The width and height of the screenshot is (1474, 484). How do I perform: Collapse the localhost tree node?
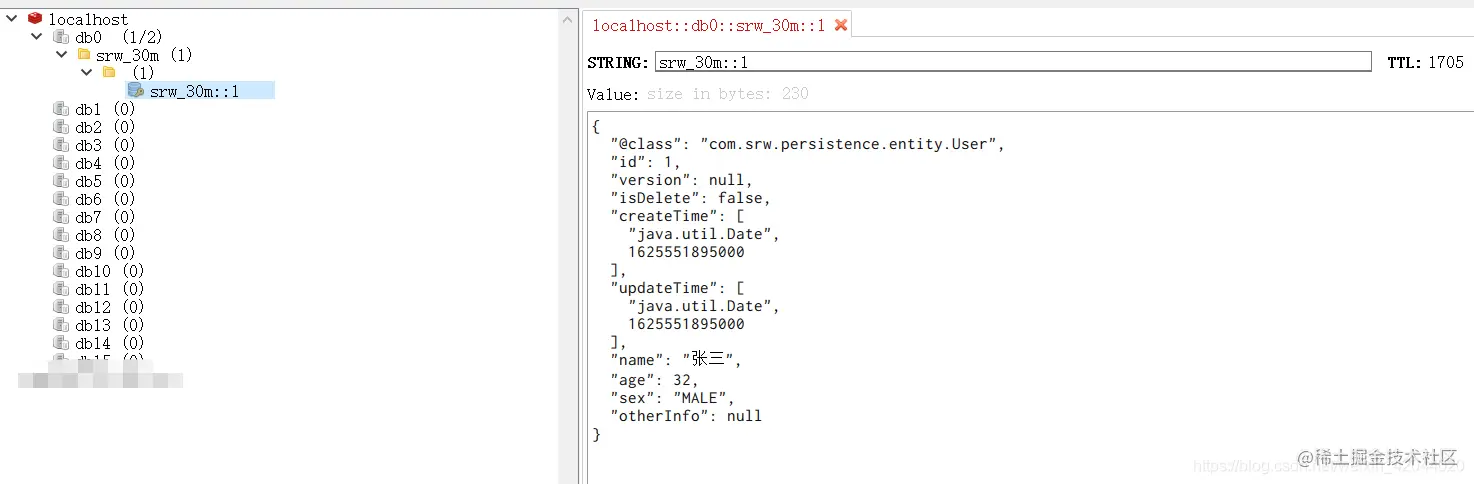(12, 18)
